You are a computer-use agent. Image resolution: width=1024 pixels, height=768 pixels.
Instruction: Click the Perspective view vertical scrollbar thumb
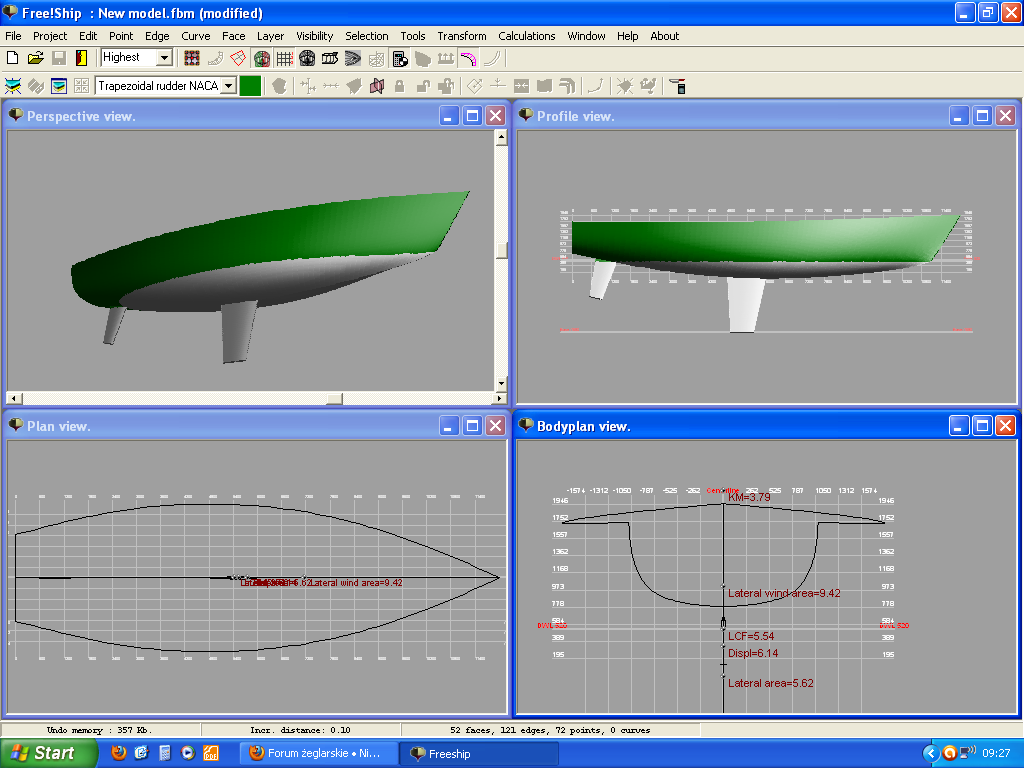point(502,250)
